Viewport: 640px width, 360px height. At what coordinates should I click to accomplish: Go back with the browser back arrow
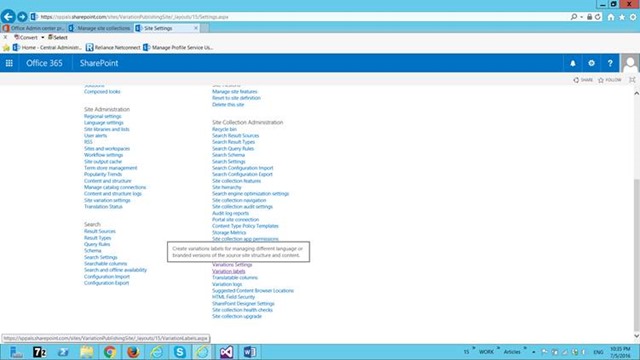[8, 17]
